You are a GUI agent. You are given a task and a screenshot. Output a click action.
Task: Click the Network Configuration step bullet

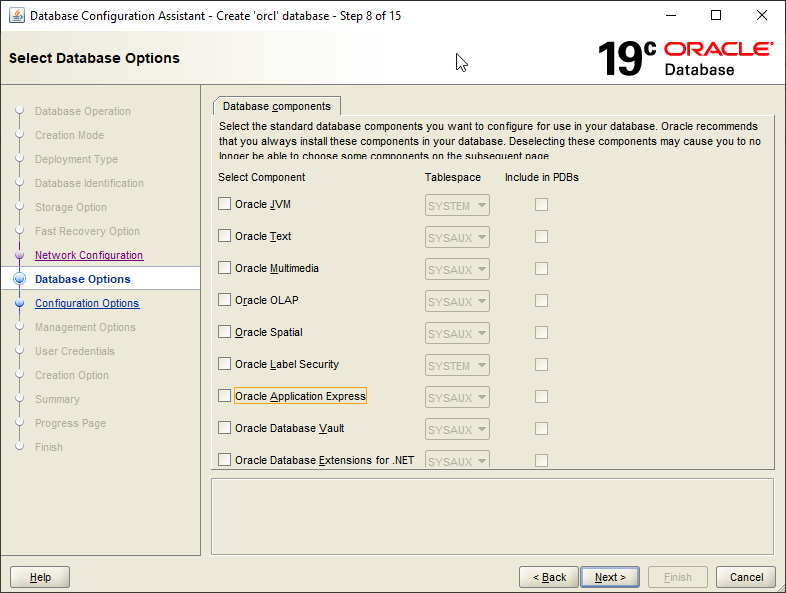coord(19,255)
